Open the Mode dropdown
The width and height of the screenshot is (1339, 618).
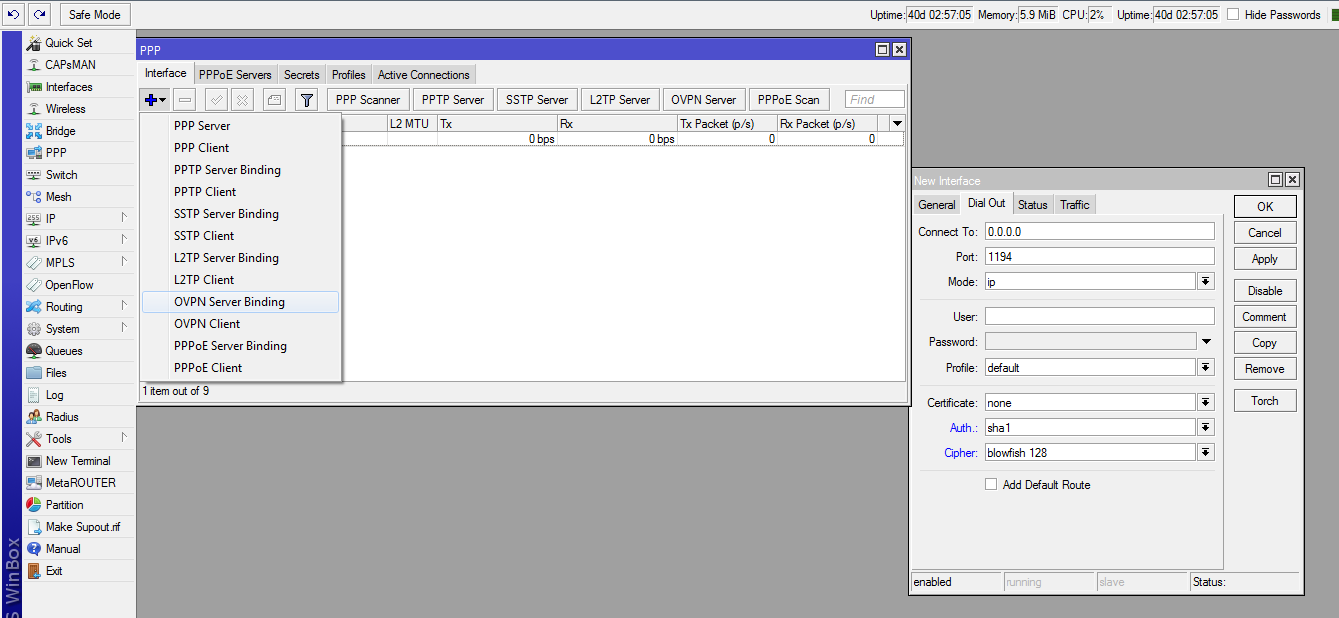[x=1206, y=282]
